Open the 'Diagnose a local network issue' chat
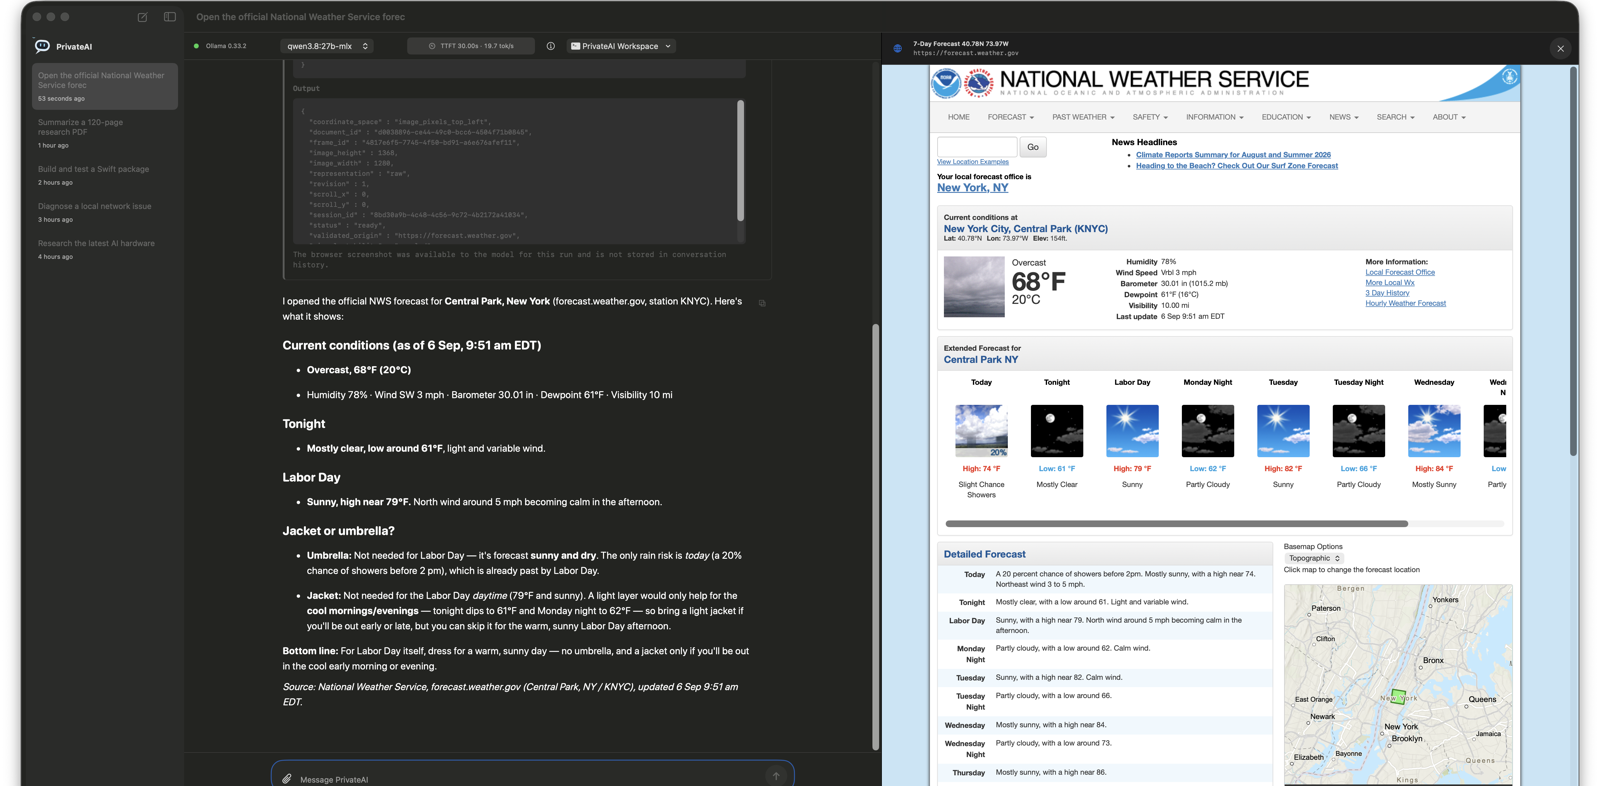 click(x=104, y=212)
